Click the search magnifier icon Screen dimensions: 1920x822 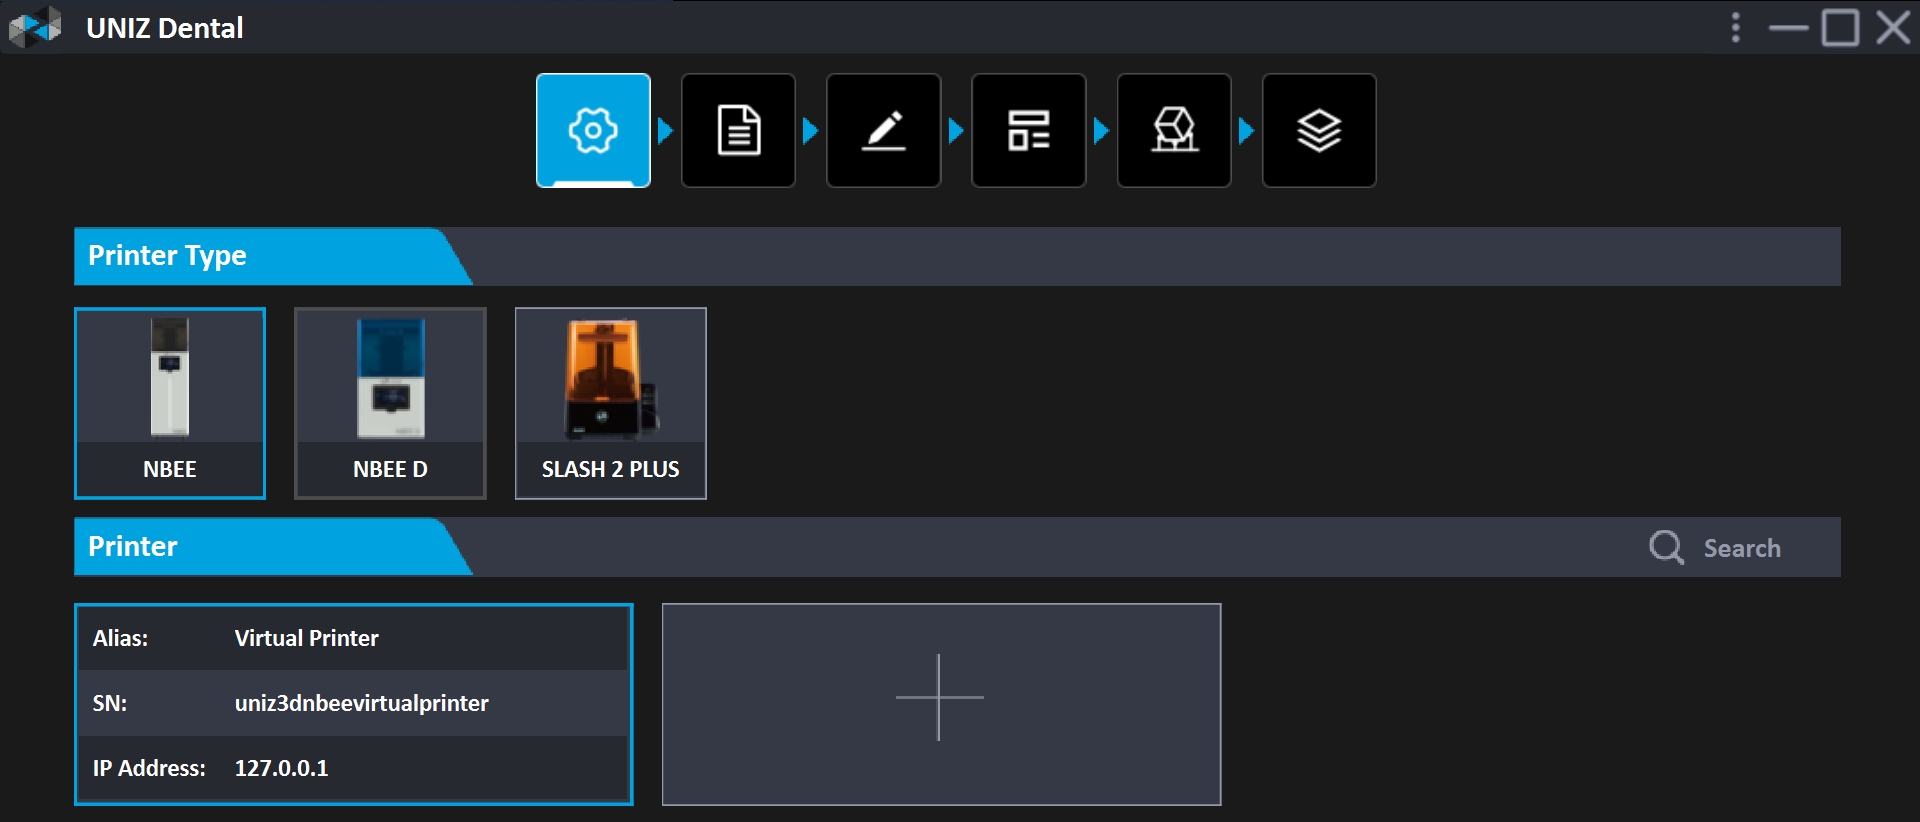coord(1666,547)
